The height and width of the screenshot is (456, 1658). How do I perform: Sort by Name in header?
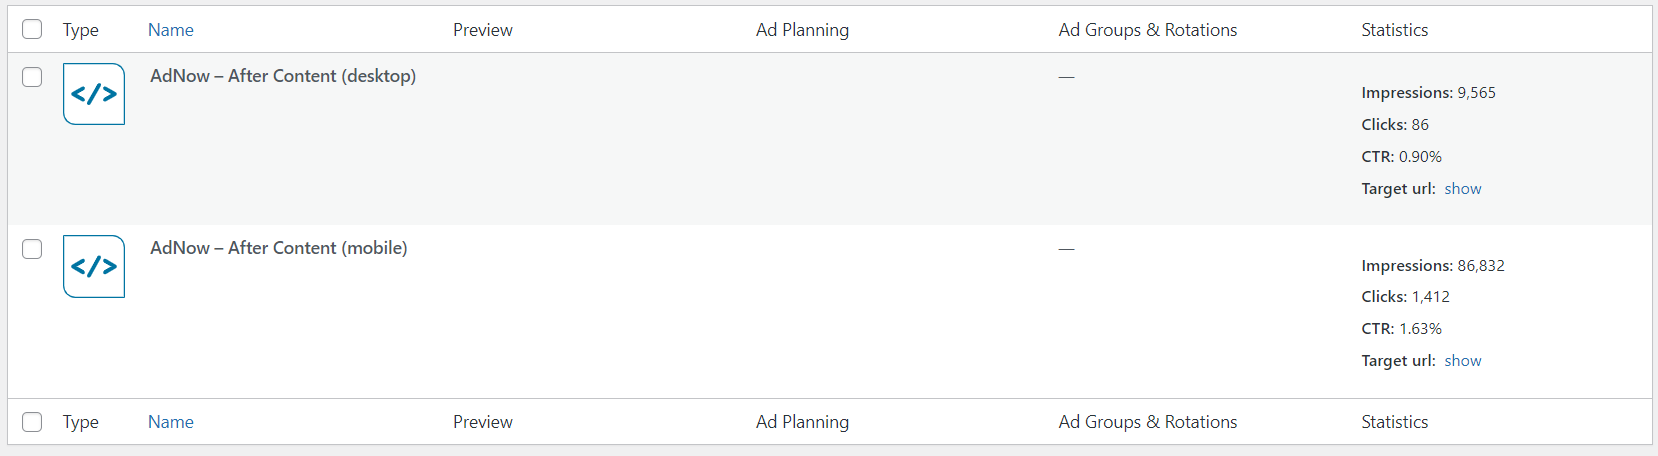coord(171,30)
